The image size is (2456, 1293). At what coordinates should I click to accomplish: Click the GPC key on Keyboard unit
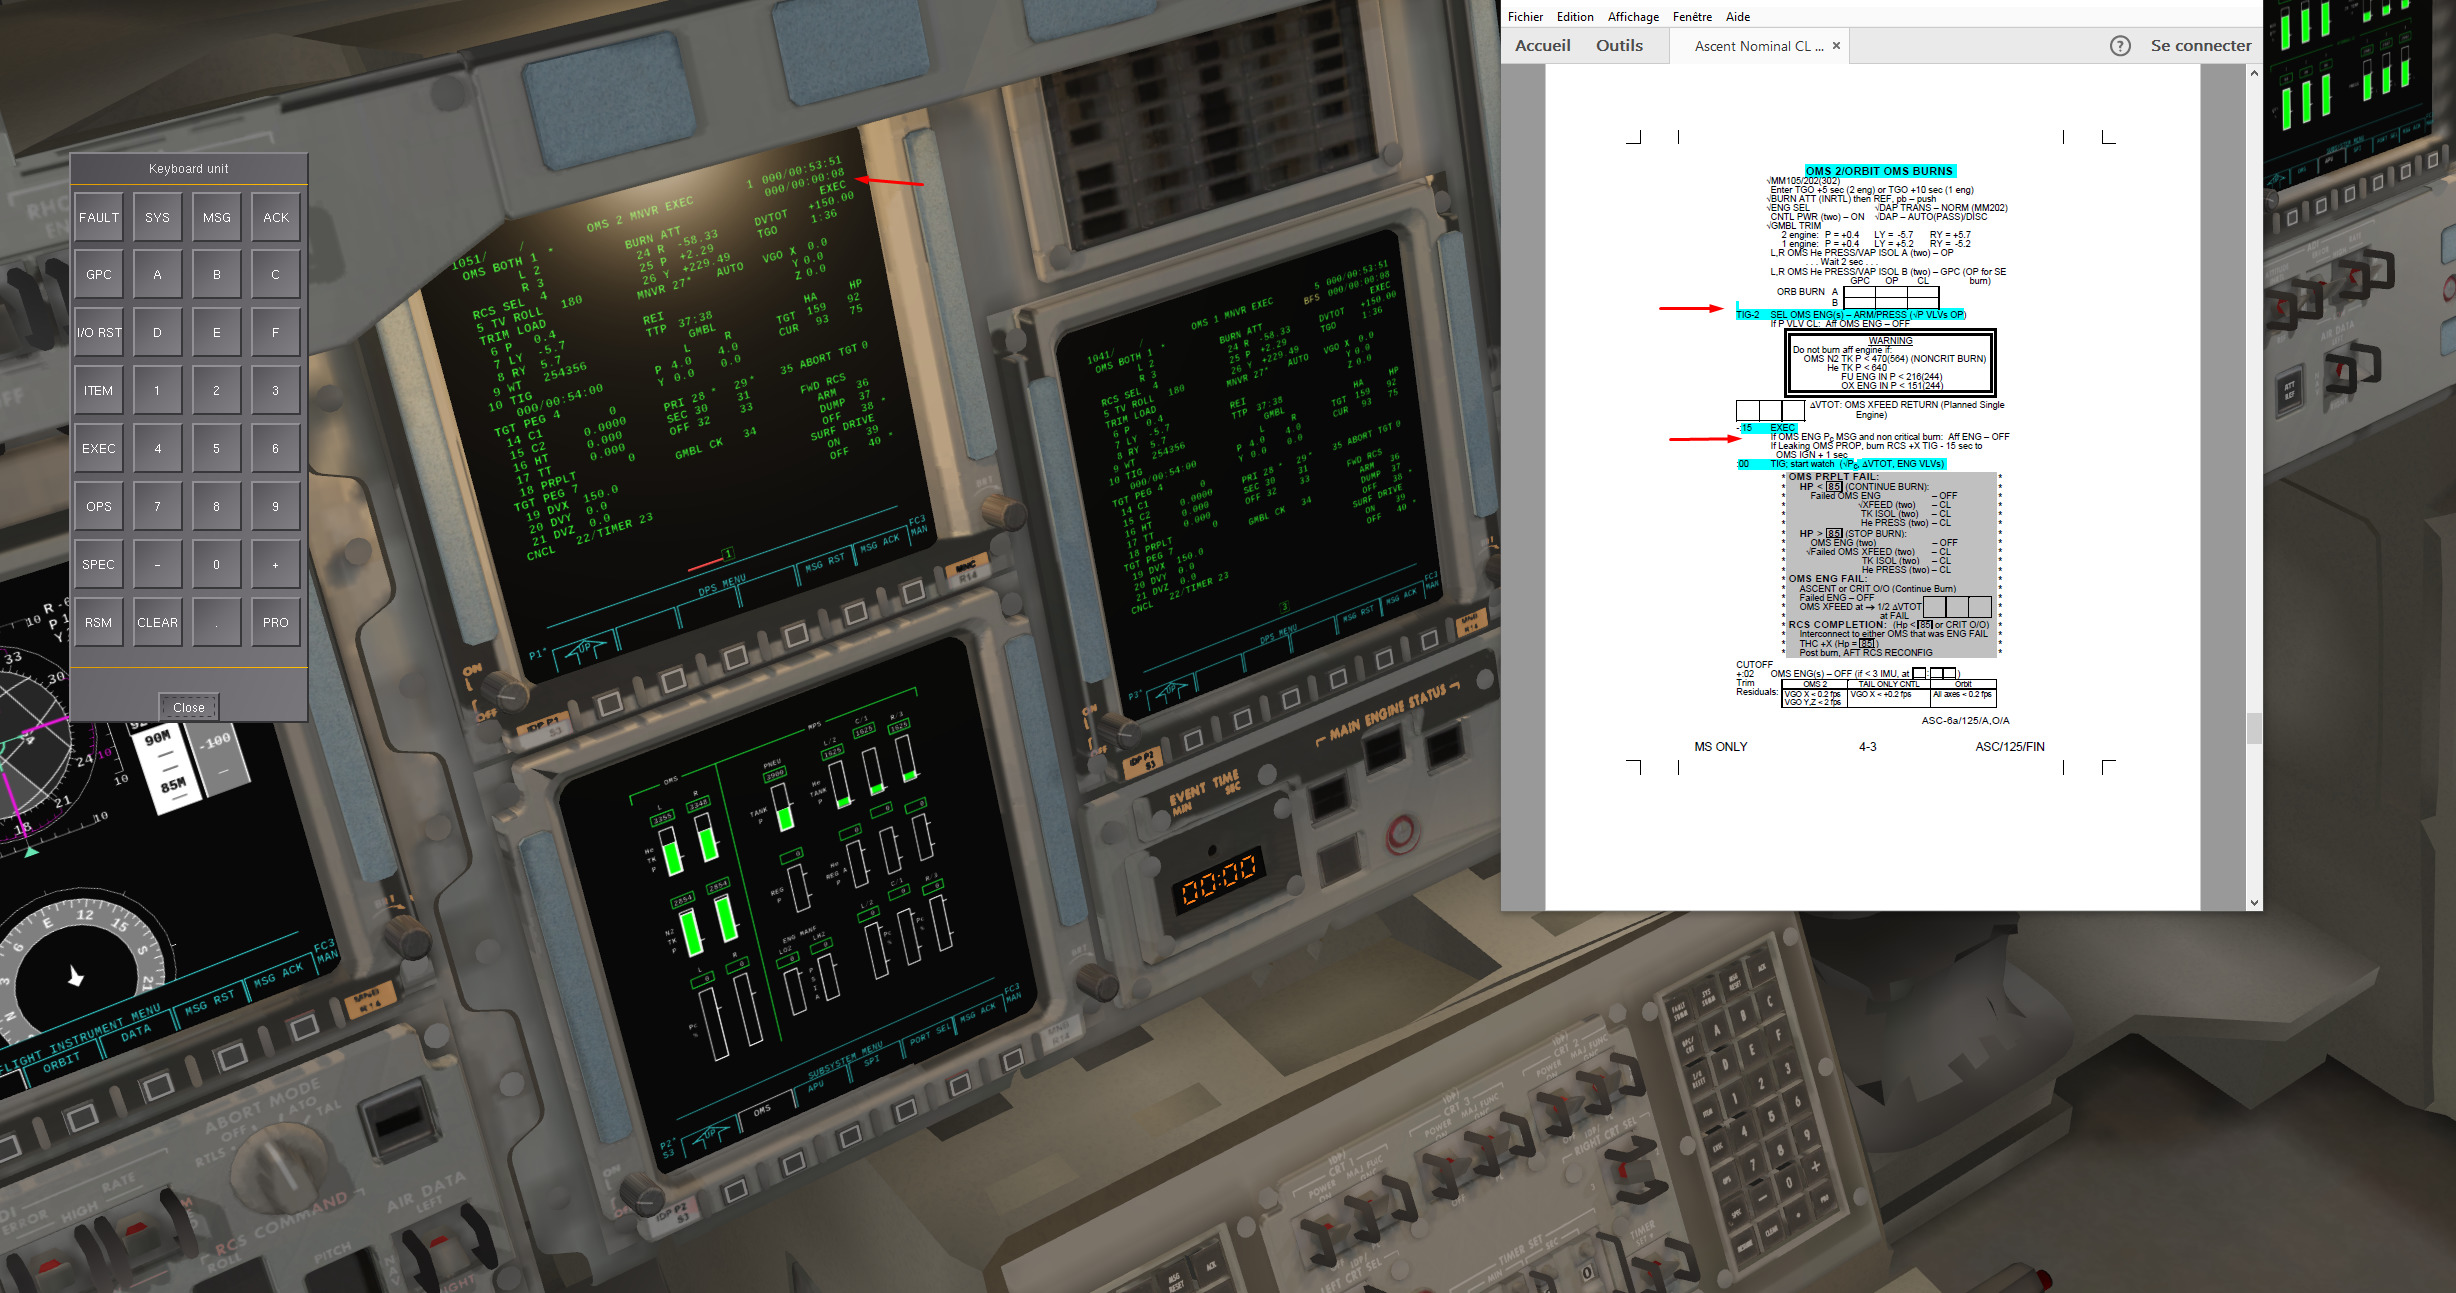click(x=99, y=274)
